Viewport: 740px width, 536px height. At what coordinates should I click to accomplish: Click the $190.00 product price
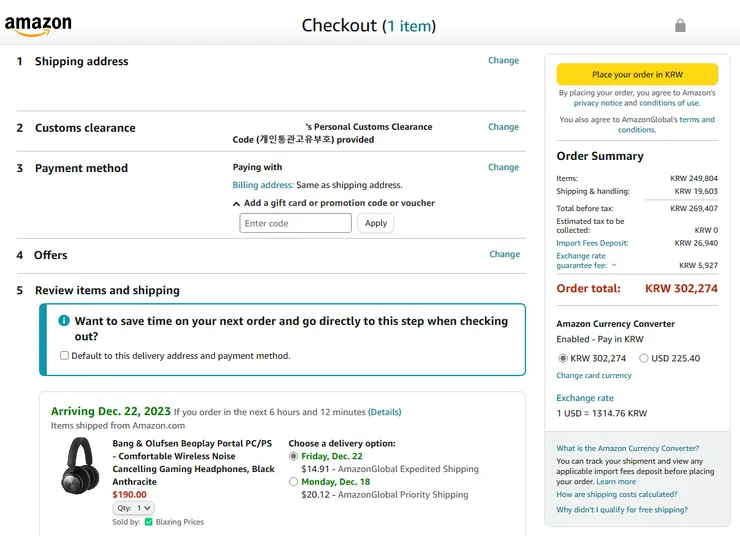pos(129,494)
